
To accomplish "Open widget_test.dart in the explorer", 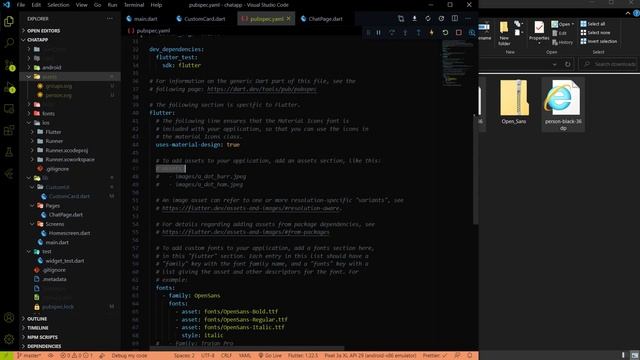I will tap(64, 261).
